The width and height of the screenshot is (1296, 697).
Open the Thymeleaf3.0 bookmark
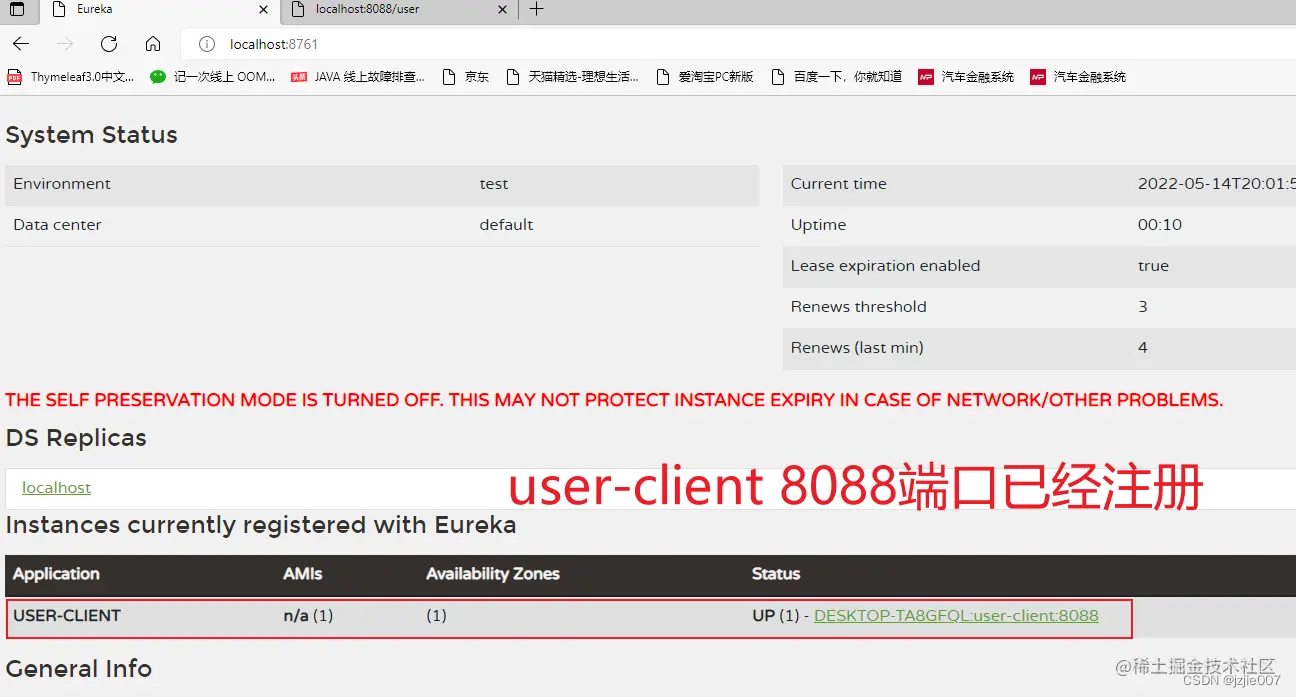pyautogui.click(x=70, y=77)
